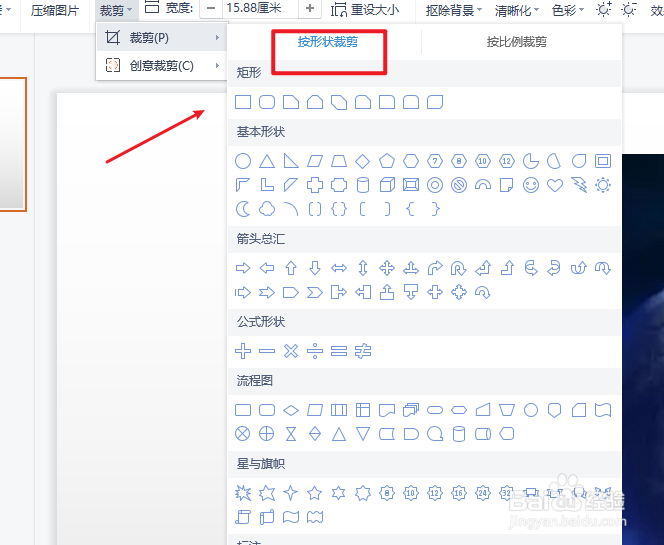This screenshot has height=545, width=664.
Task: Select the minus sign formula shape
Action: [267, 351]
